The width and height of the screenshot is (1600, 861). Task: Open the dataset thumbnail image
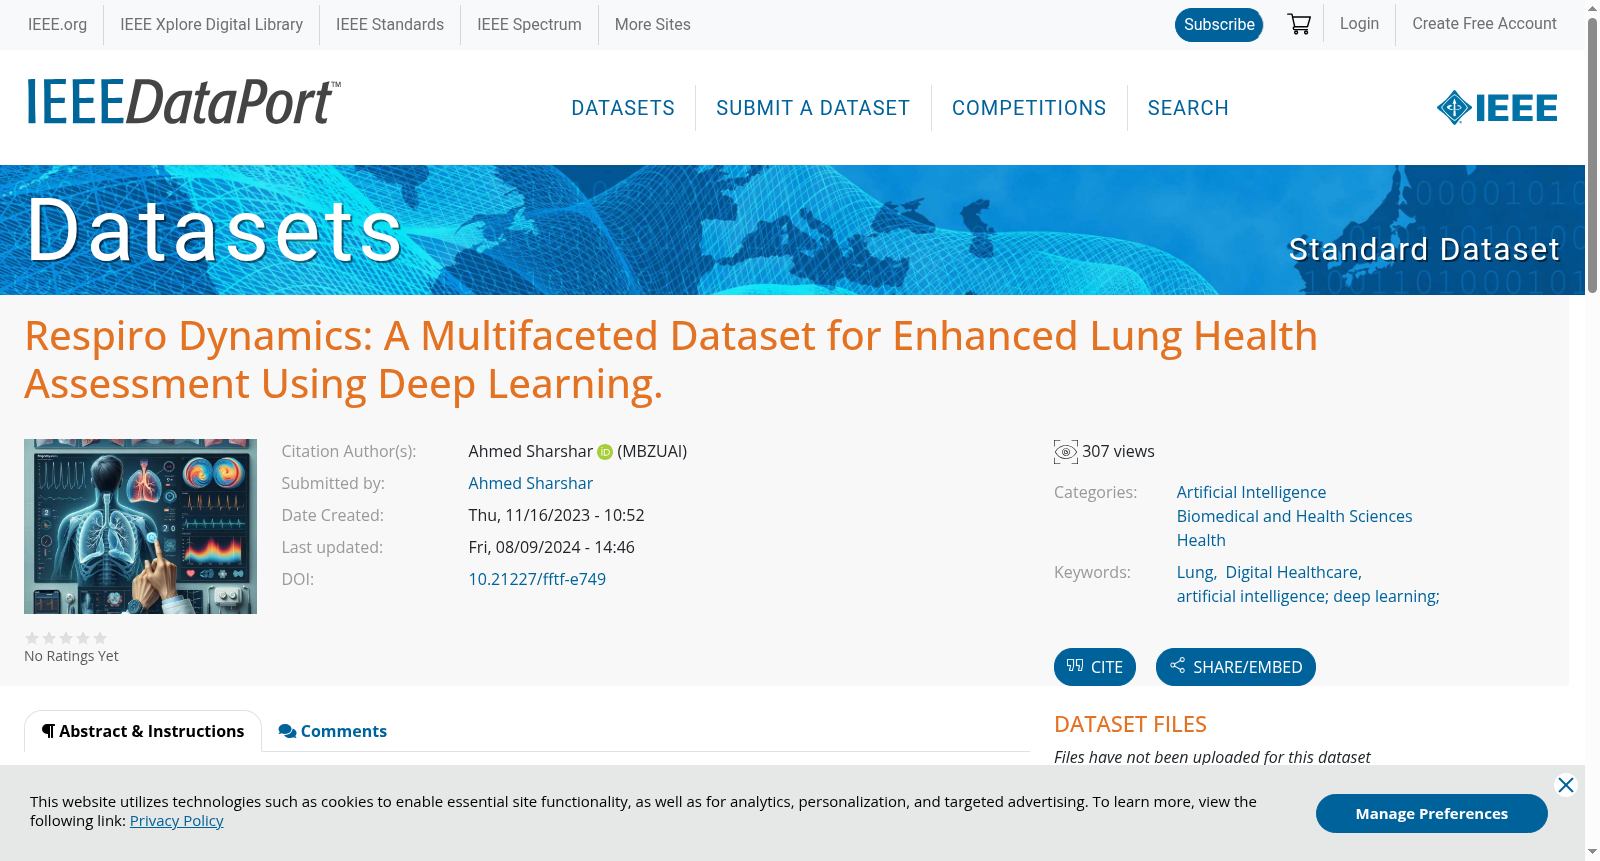point(140,526)
